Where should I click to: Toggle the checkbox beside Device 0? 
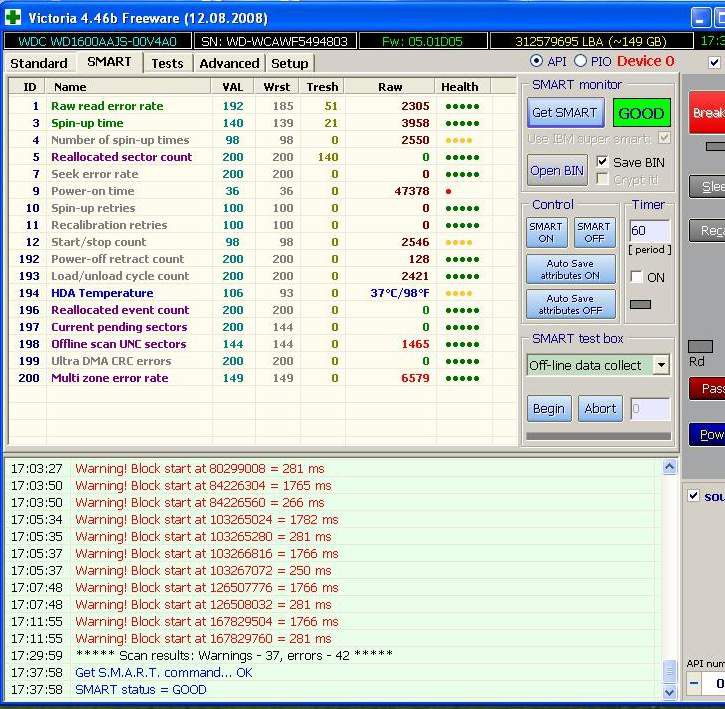tap(714, 62)
